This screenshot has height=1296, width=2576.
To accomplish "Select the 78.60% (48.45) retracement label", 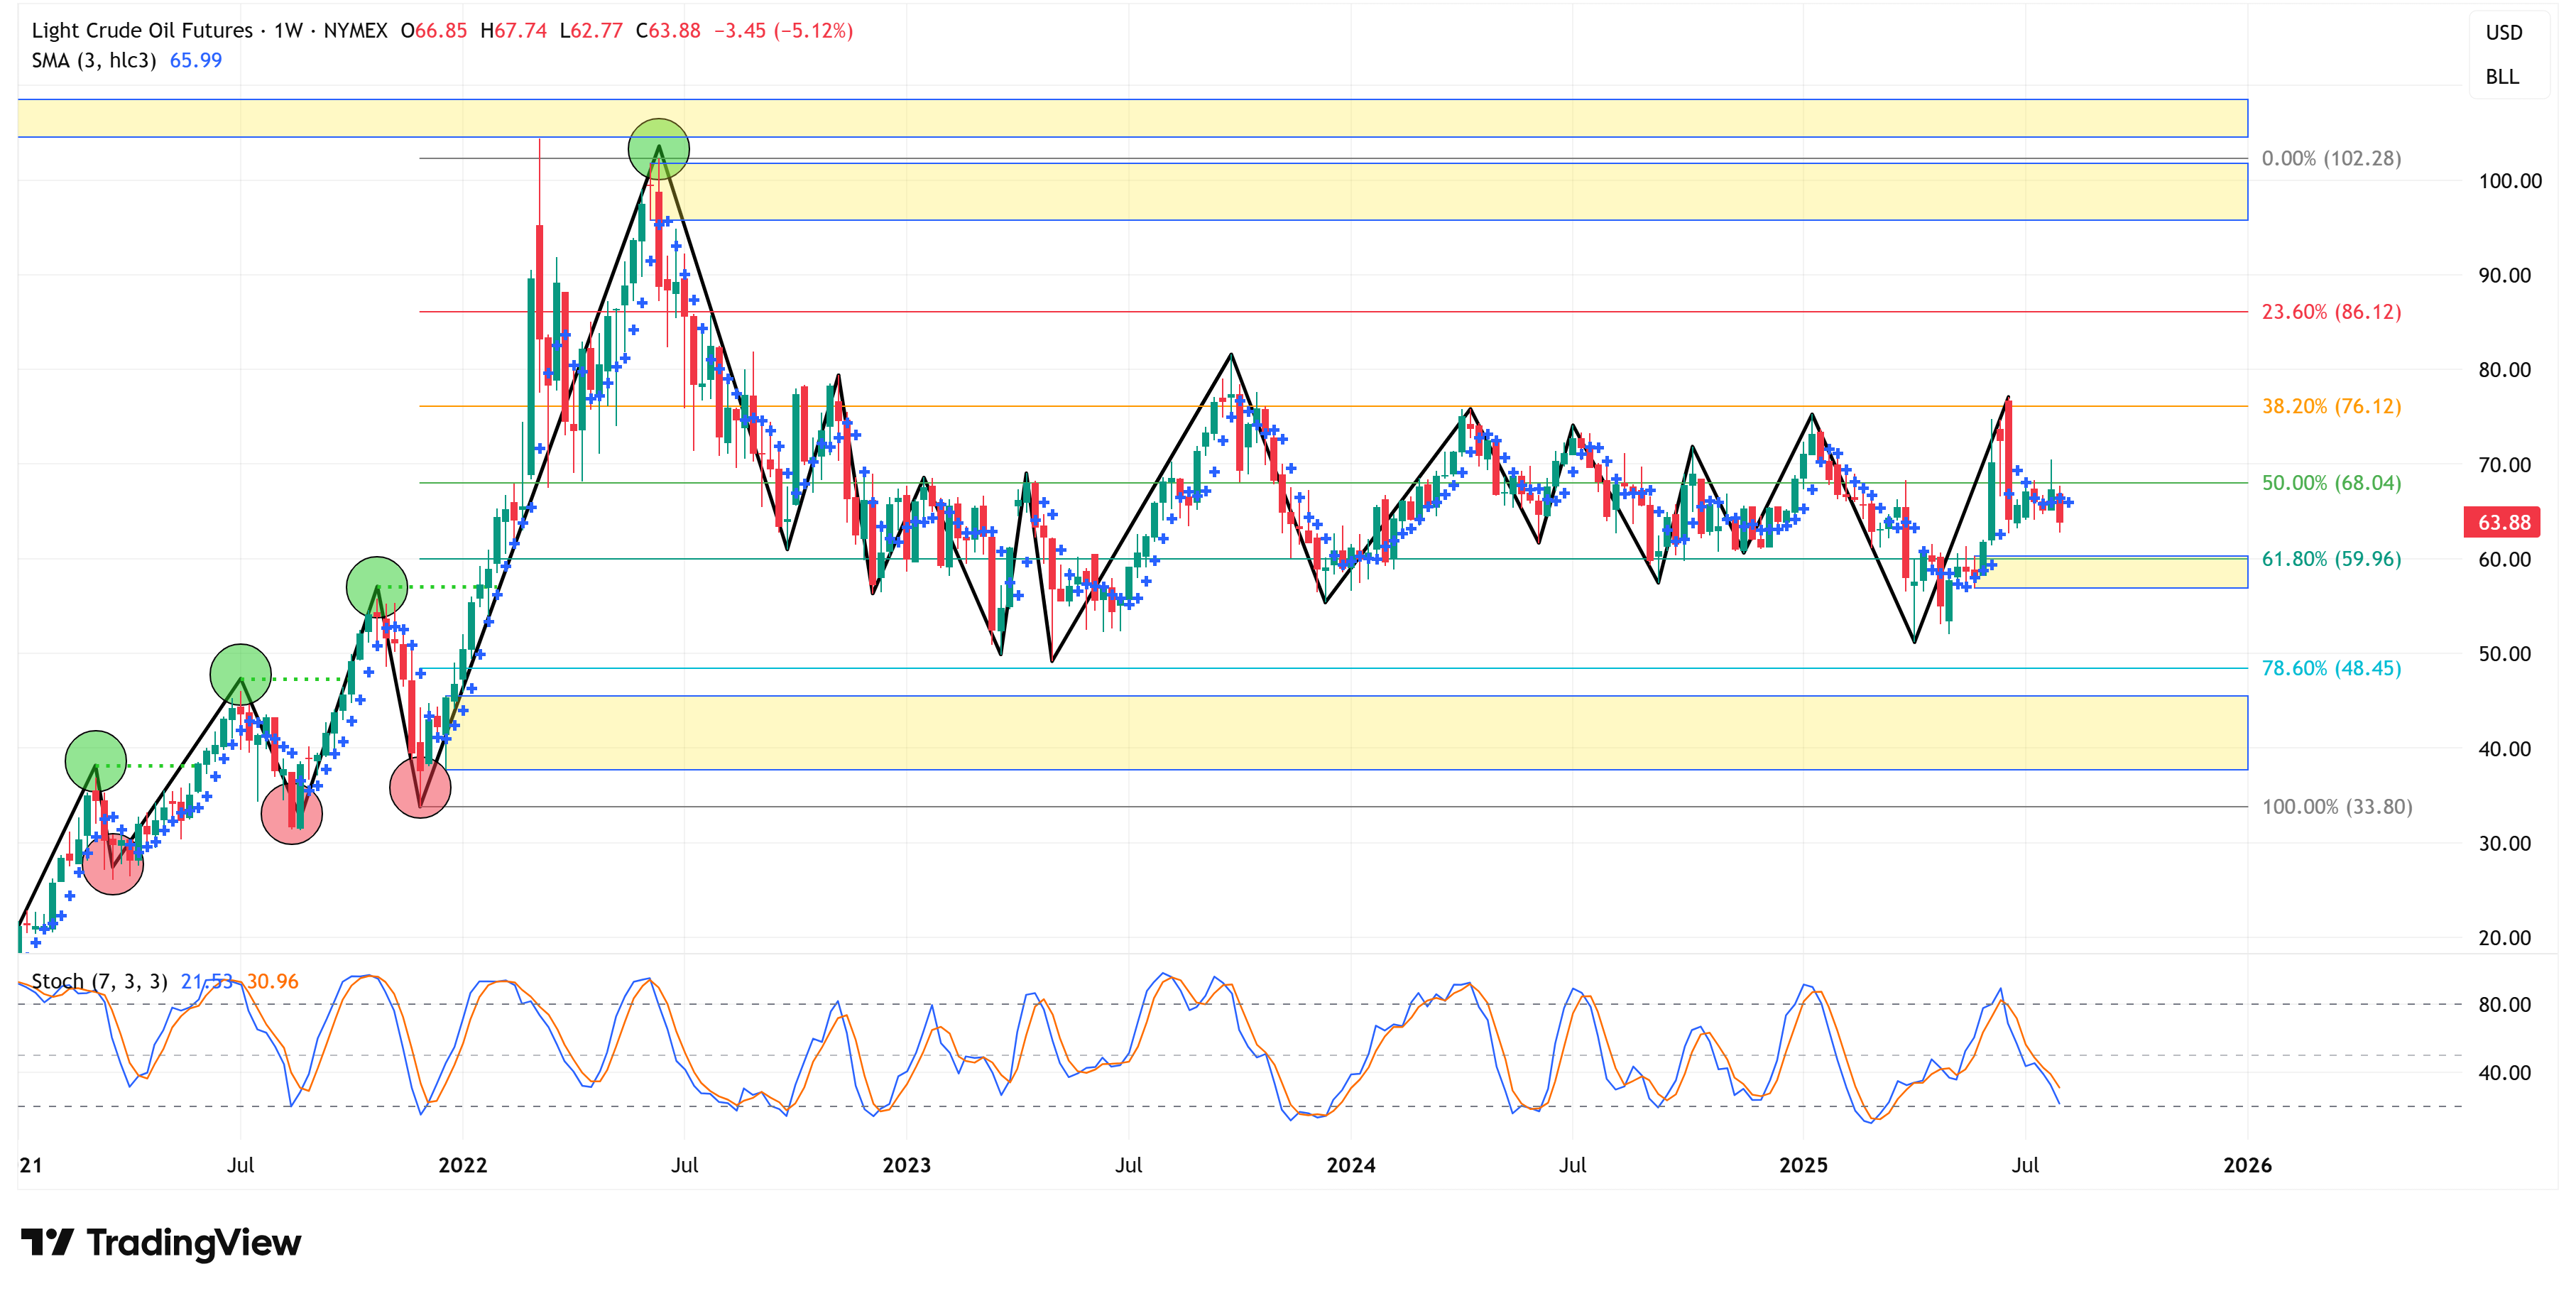I will click(x=2330, y=668).
